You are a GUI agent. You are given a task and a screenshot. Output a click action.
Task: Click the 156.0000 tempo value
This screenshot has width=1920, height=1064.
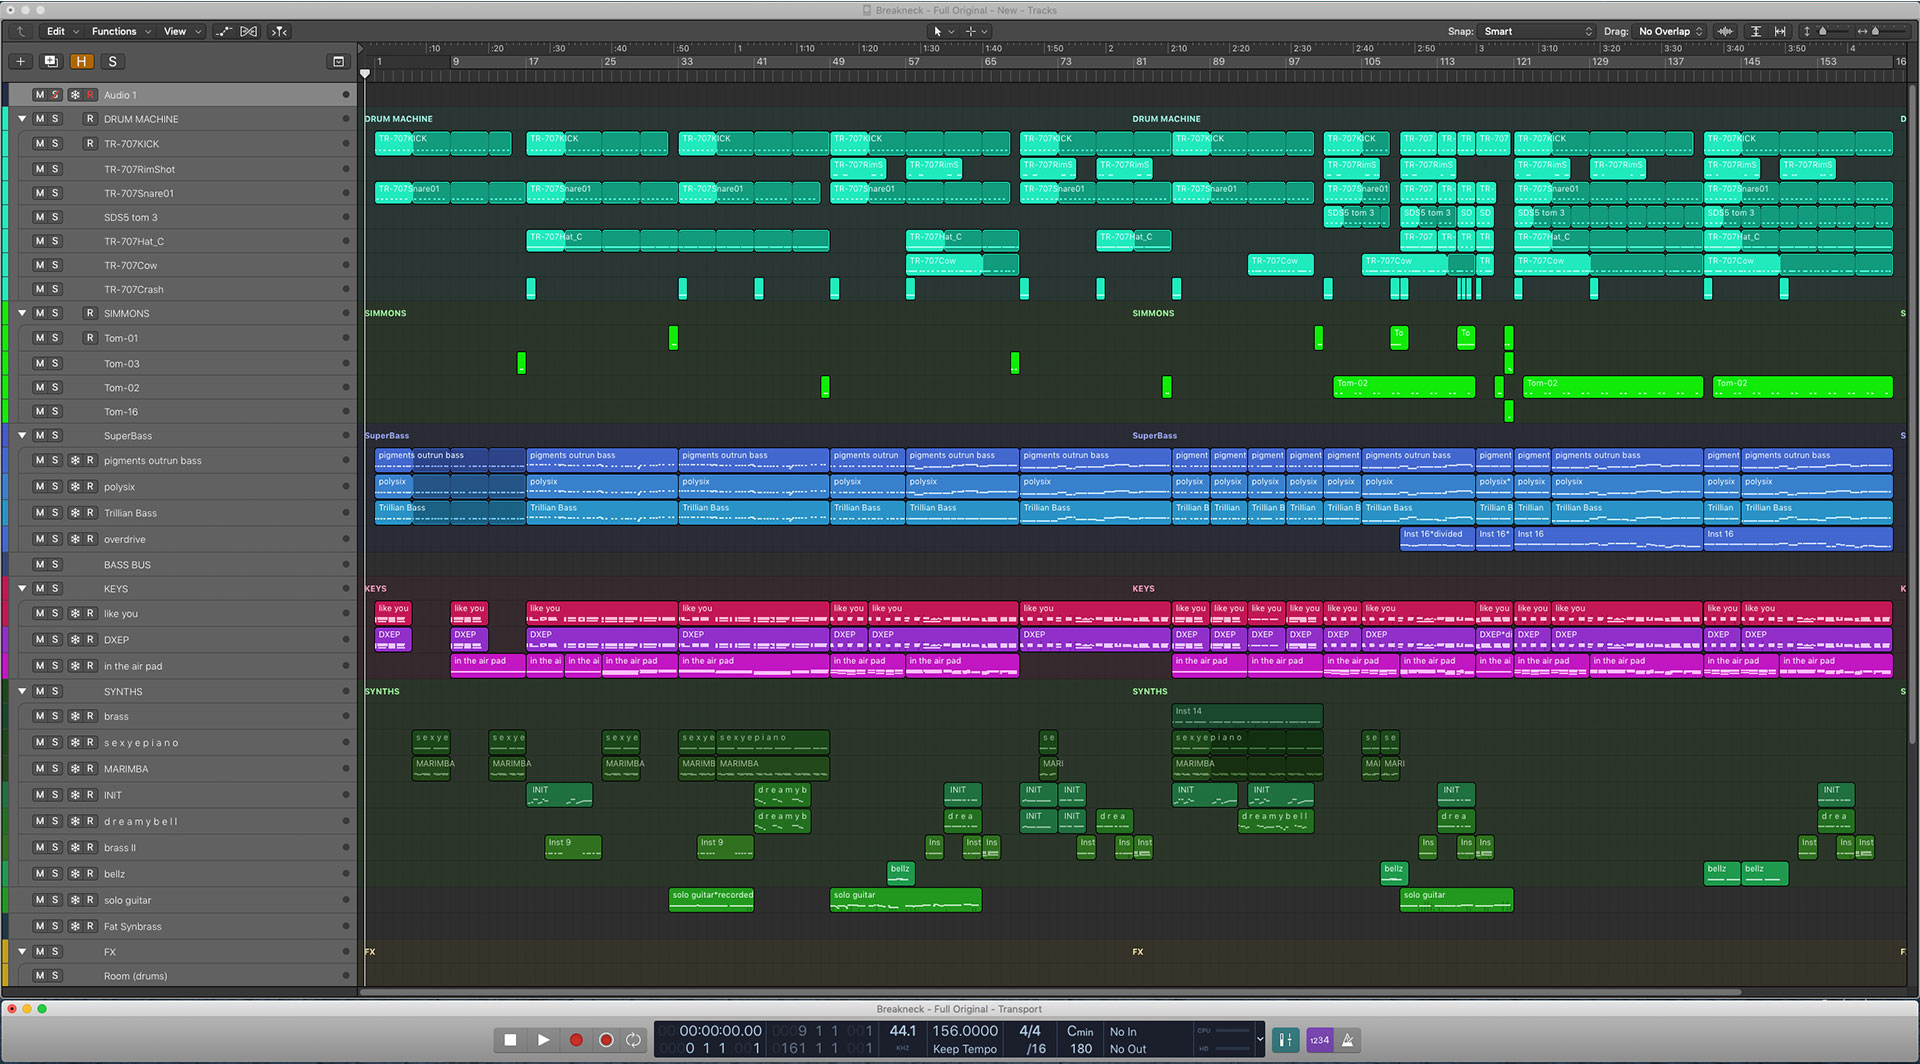pyautogui.click(x=965, y=1031)
